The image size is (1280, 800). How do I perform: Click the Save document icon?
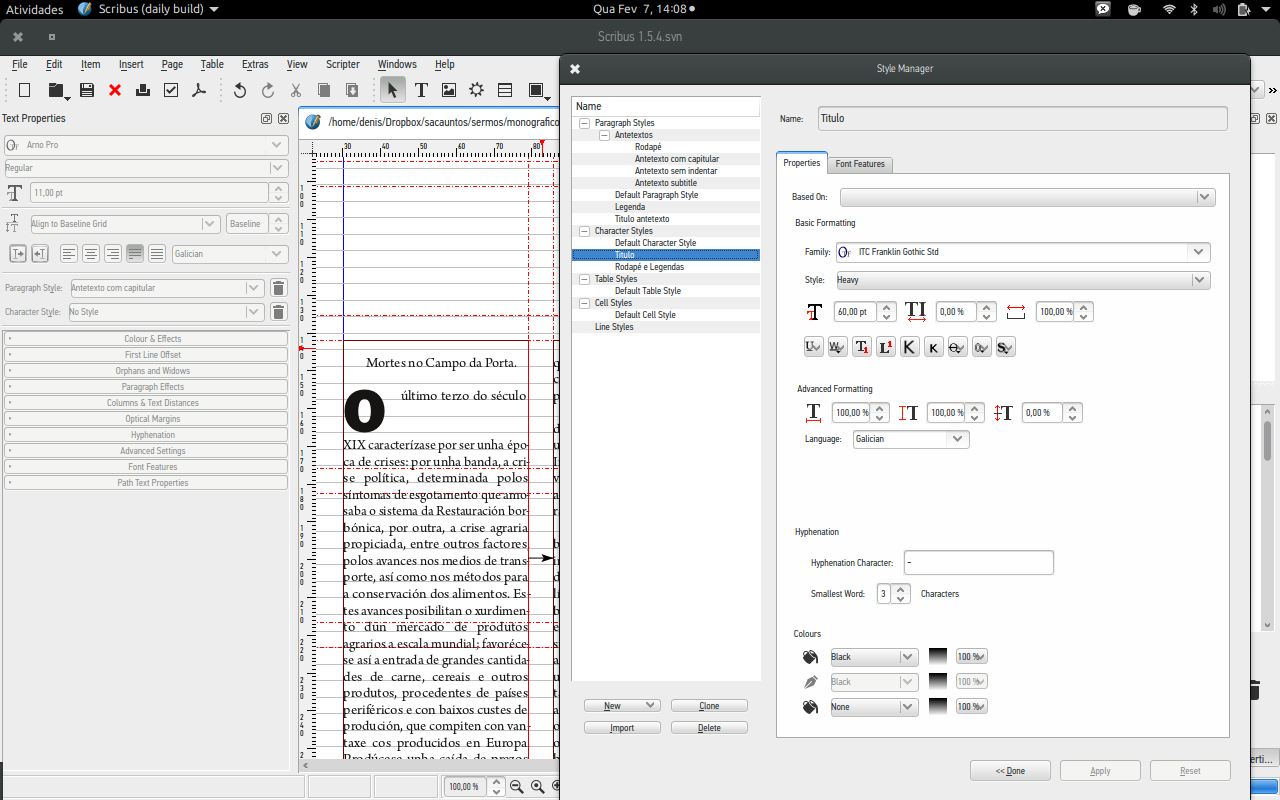pos(87,90)
